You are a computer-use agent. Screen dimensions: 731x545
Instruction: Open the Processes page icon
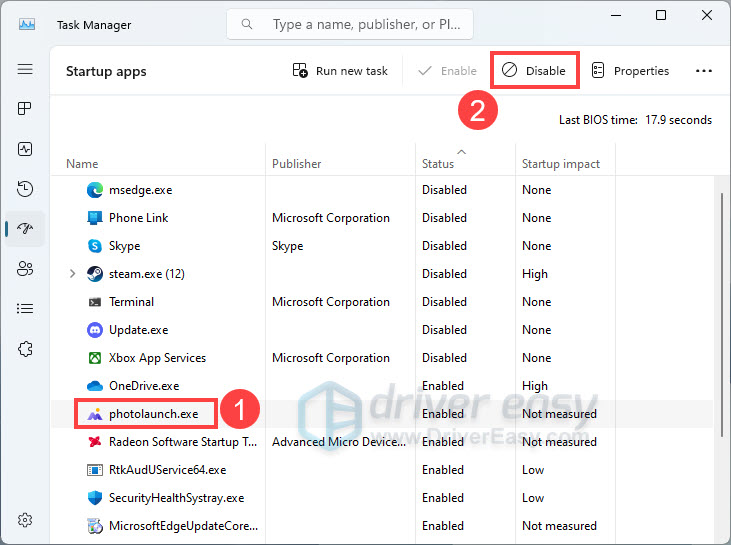point(25,109)
